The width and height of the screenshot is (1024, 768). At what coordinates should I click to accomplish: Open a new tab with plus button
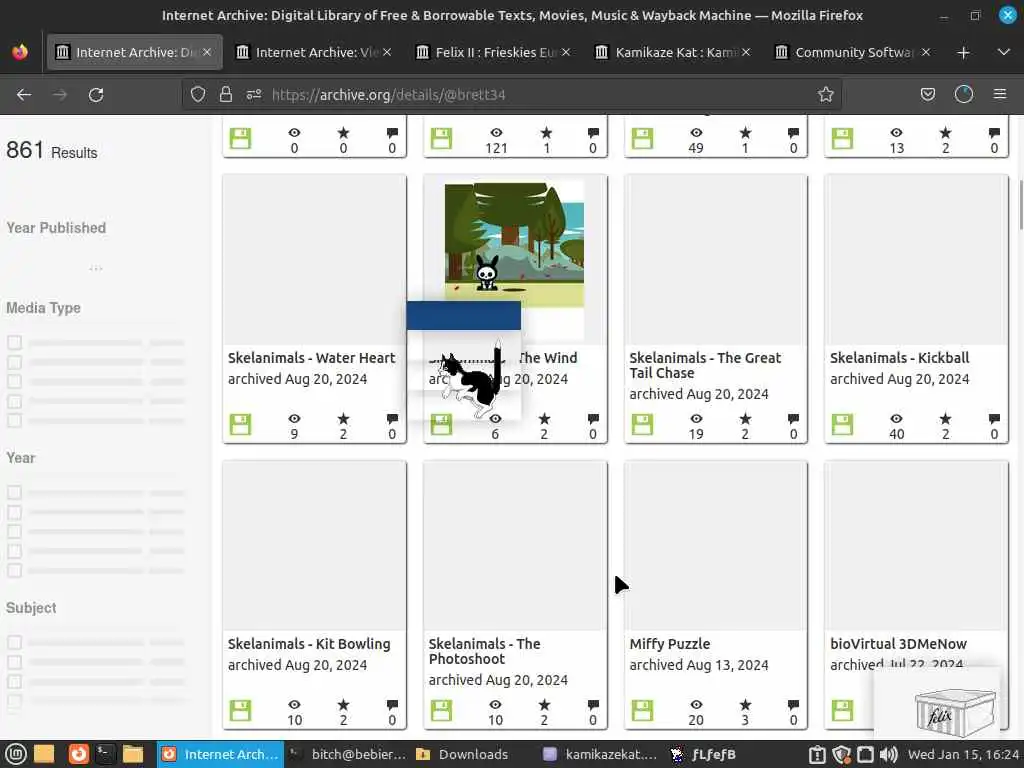coord(963,52)
